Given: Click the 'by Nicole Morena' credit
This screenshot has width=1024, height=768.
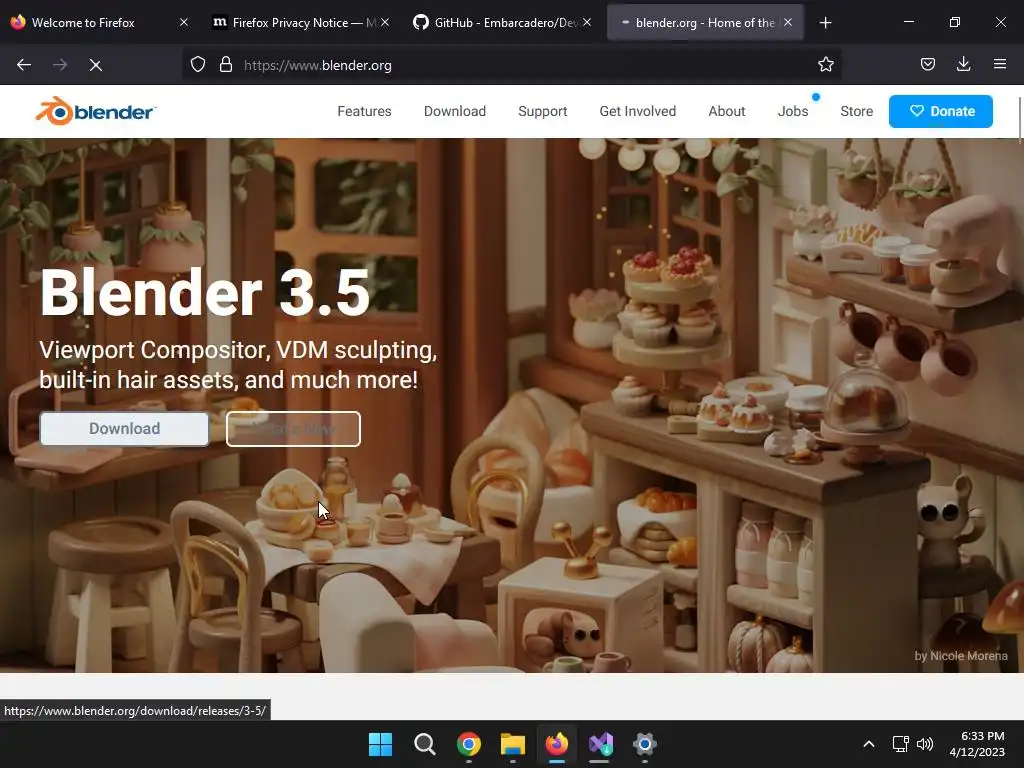Looking at the screenshot, I should point(961,656).
